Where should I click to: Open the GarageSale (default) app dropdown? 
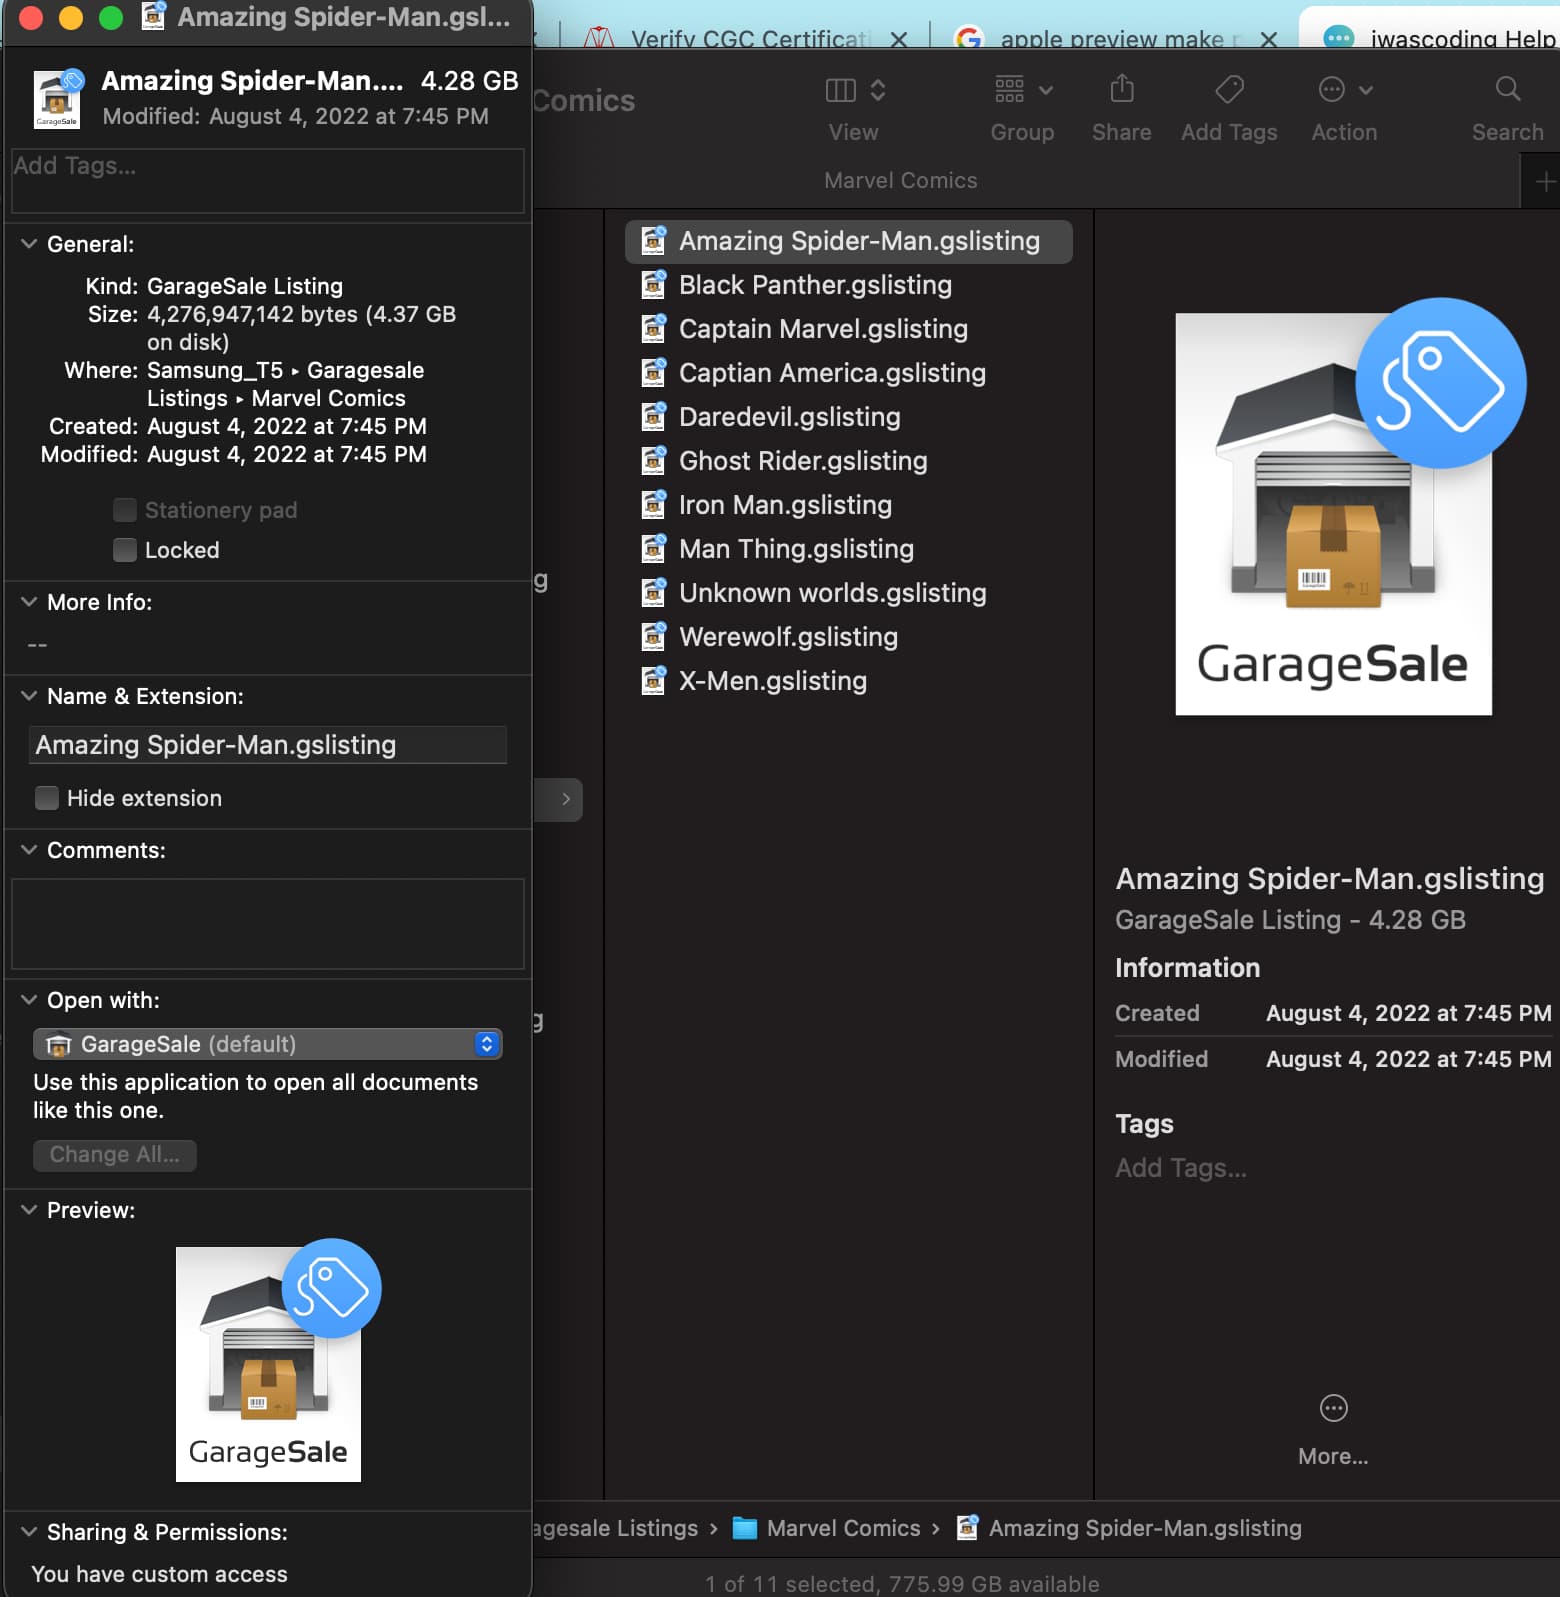[x=268, y=1044]
